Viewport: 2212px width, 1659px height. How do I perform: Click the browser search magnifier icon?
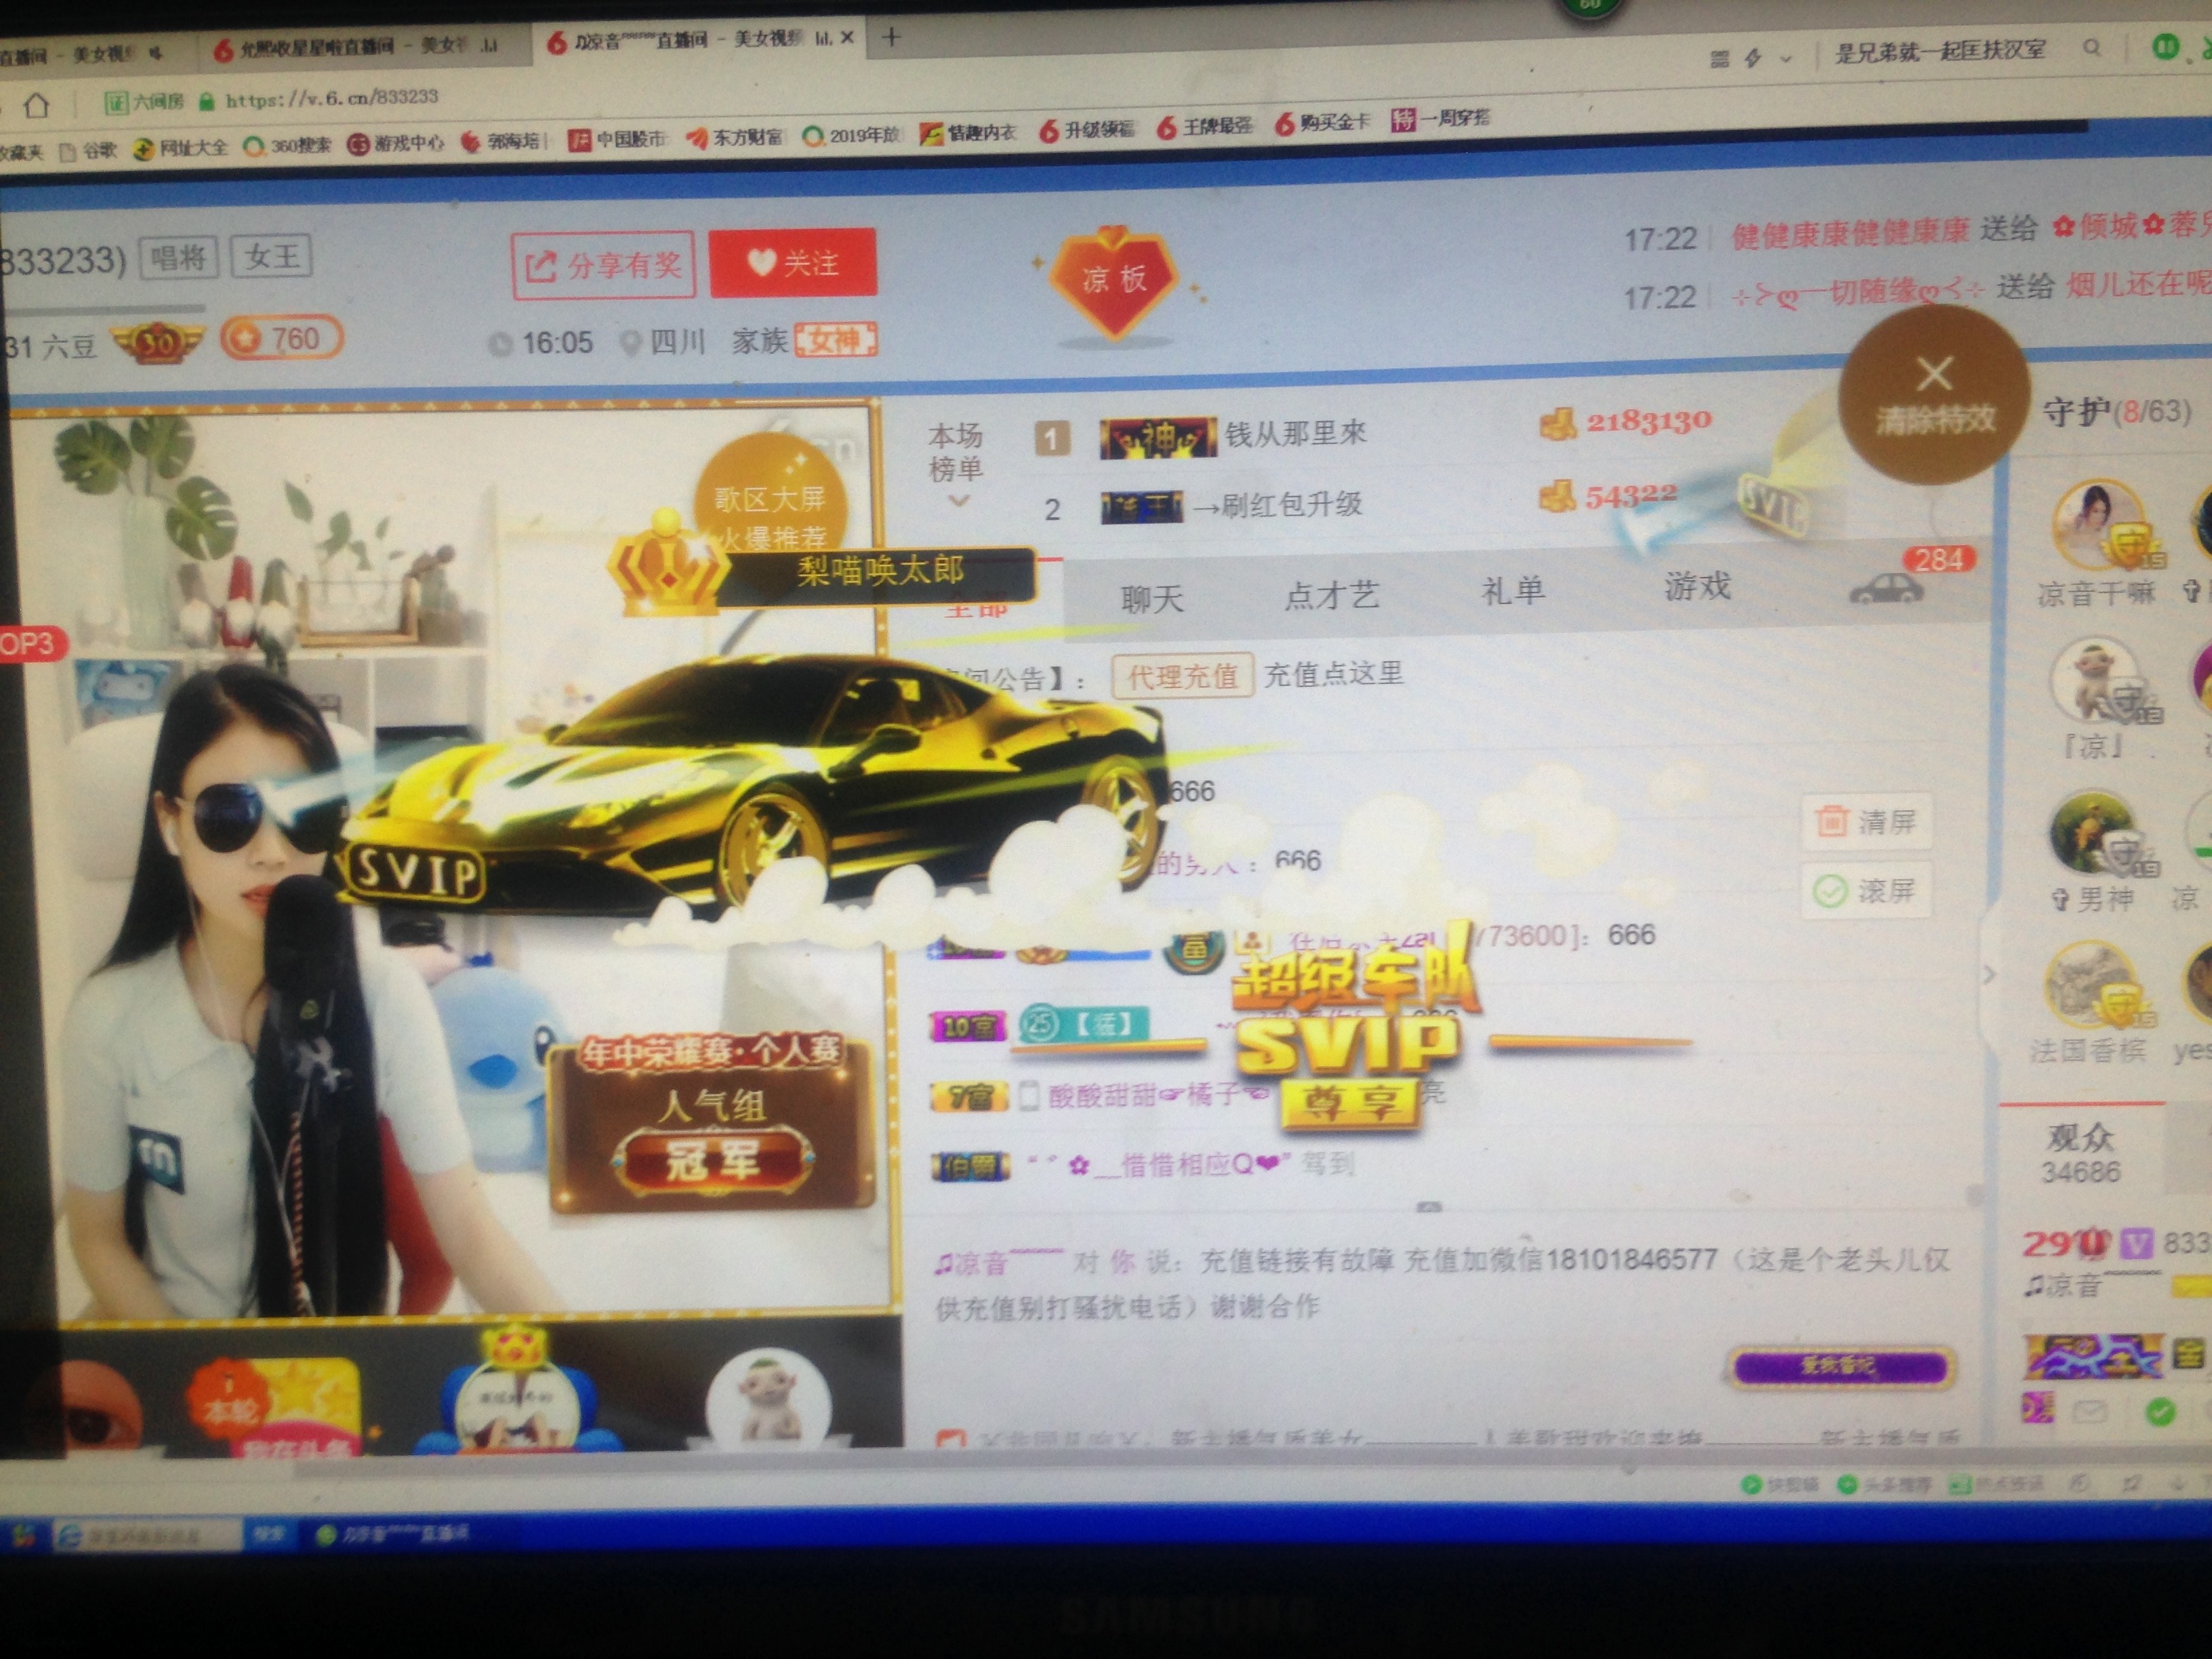[2091, 47]
